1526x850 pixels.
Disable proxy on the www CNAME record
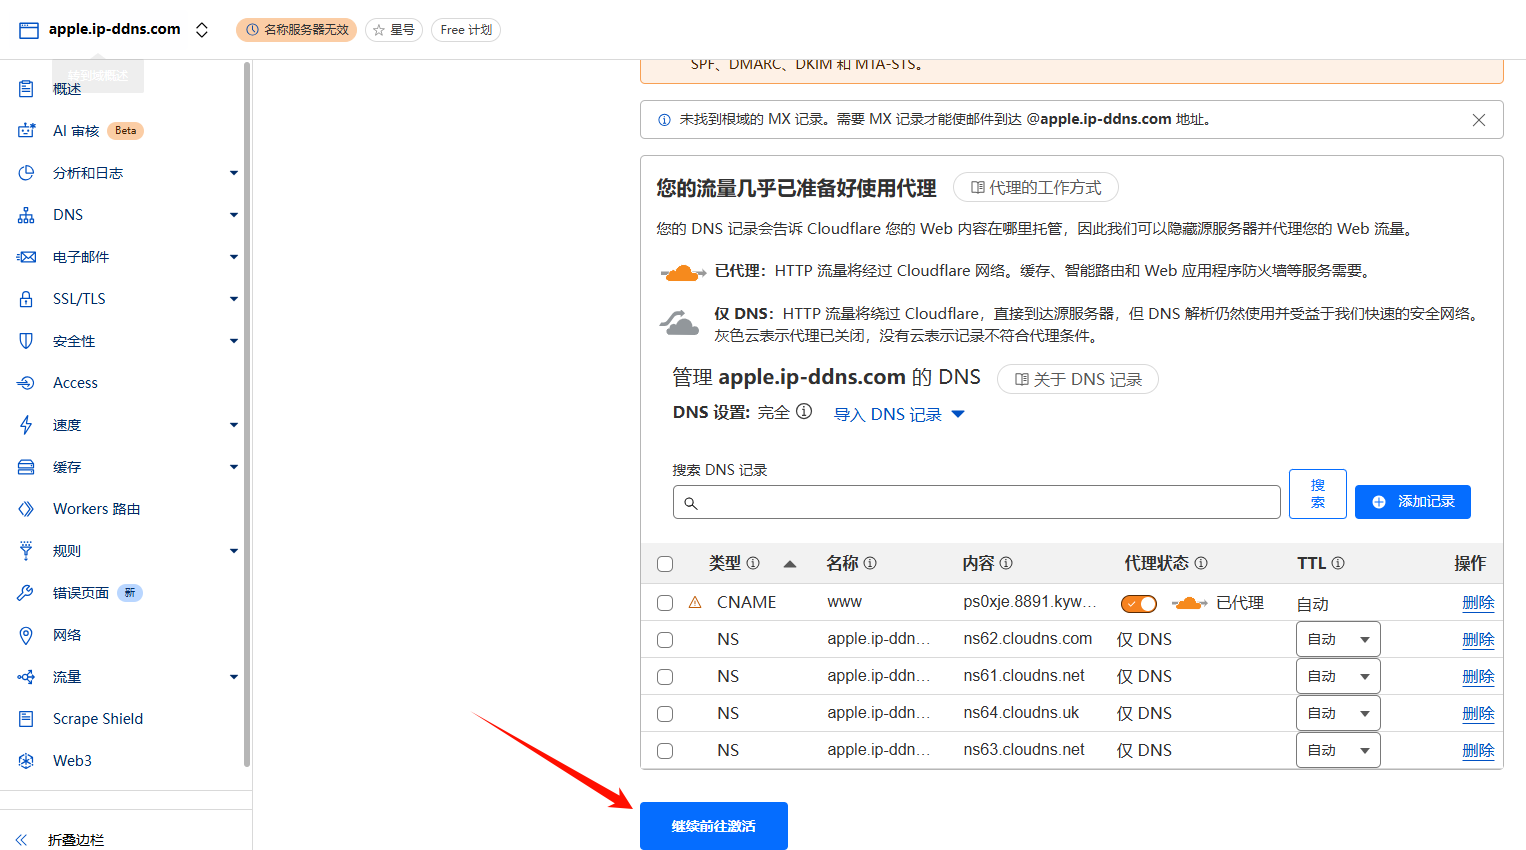(x=1138, y=602)
